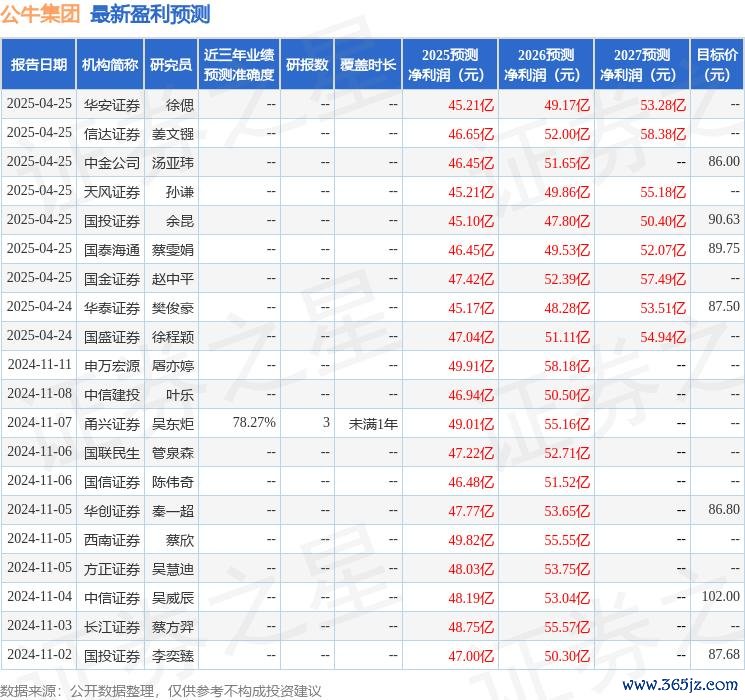Select the 目标价 column header

click(717, 65)
